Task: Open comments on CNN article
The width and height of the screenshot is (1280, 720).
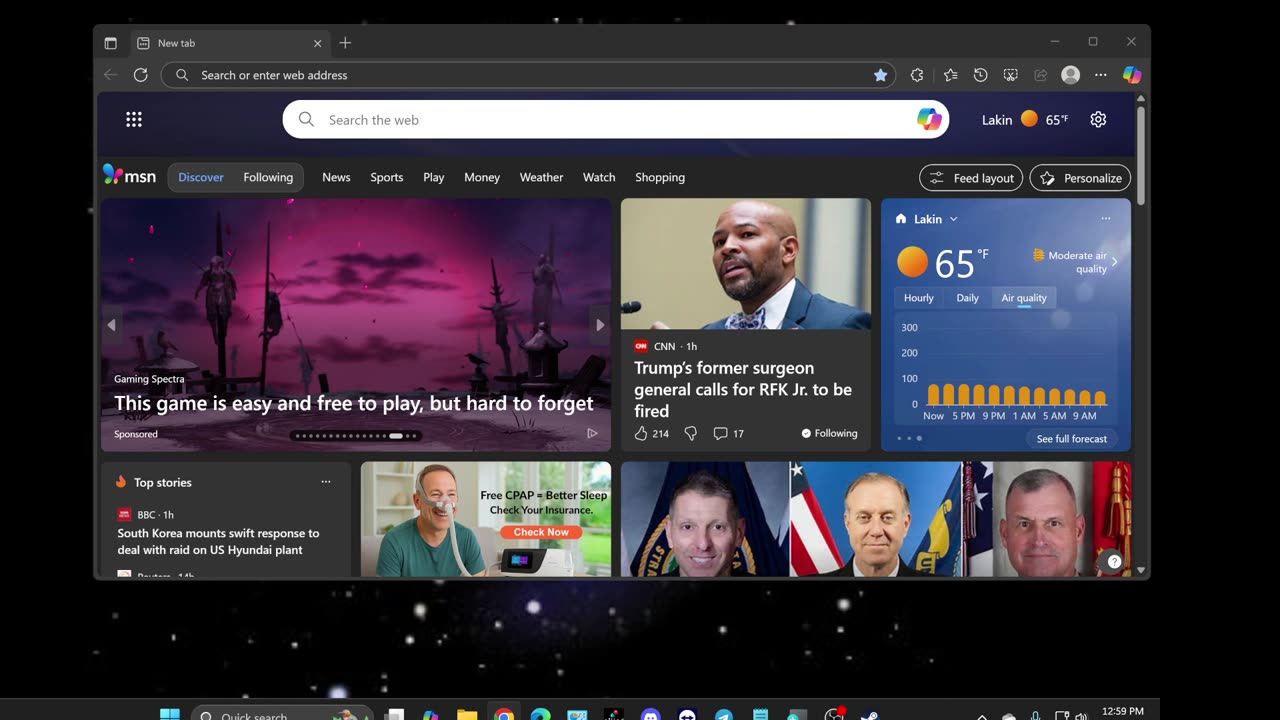Action: coord(728,433)
